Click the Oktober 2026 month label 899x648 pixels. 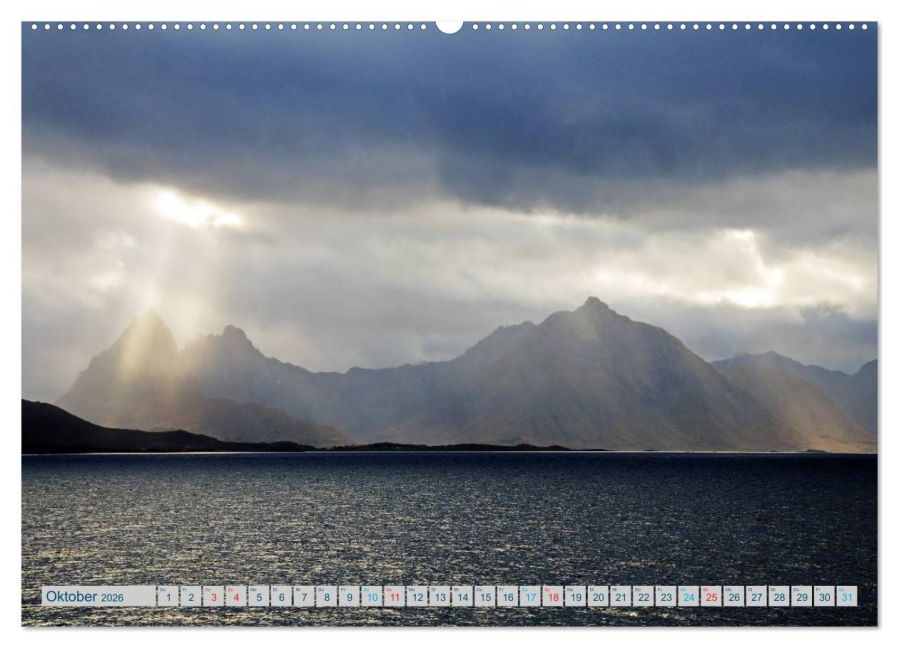pos(85,597)
